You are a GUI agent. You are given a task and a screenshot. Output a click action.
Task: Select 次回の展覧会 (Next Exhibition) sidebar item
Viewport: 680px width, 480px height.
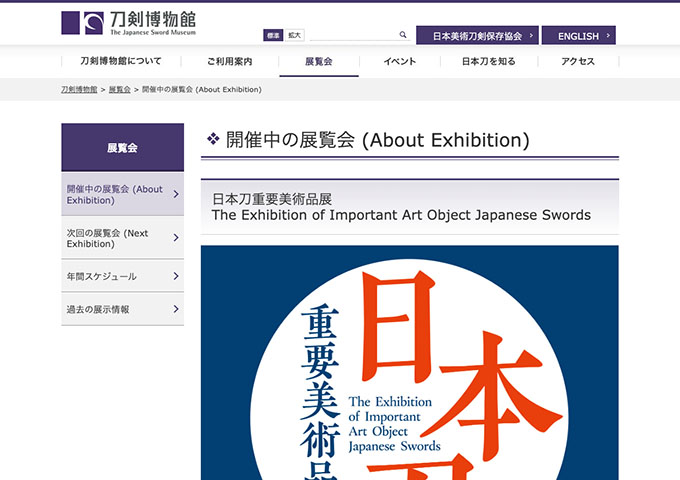click(x=122, y=238)
